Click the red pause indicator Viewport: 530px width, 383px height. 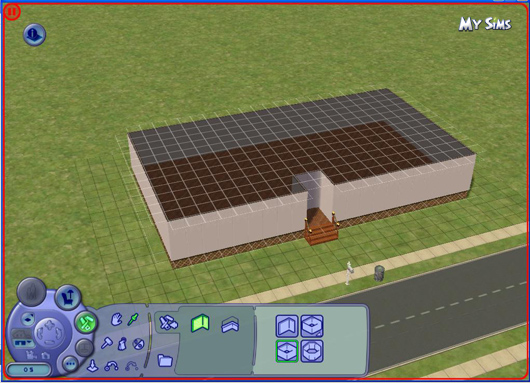pyautogui.click(x=13, y=12)
